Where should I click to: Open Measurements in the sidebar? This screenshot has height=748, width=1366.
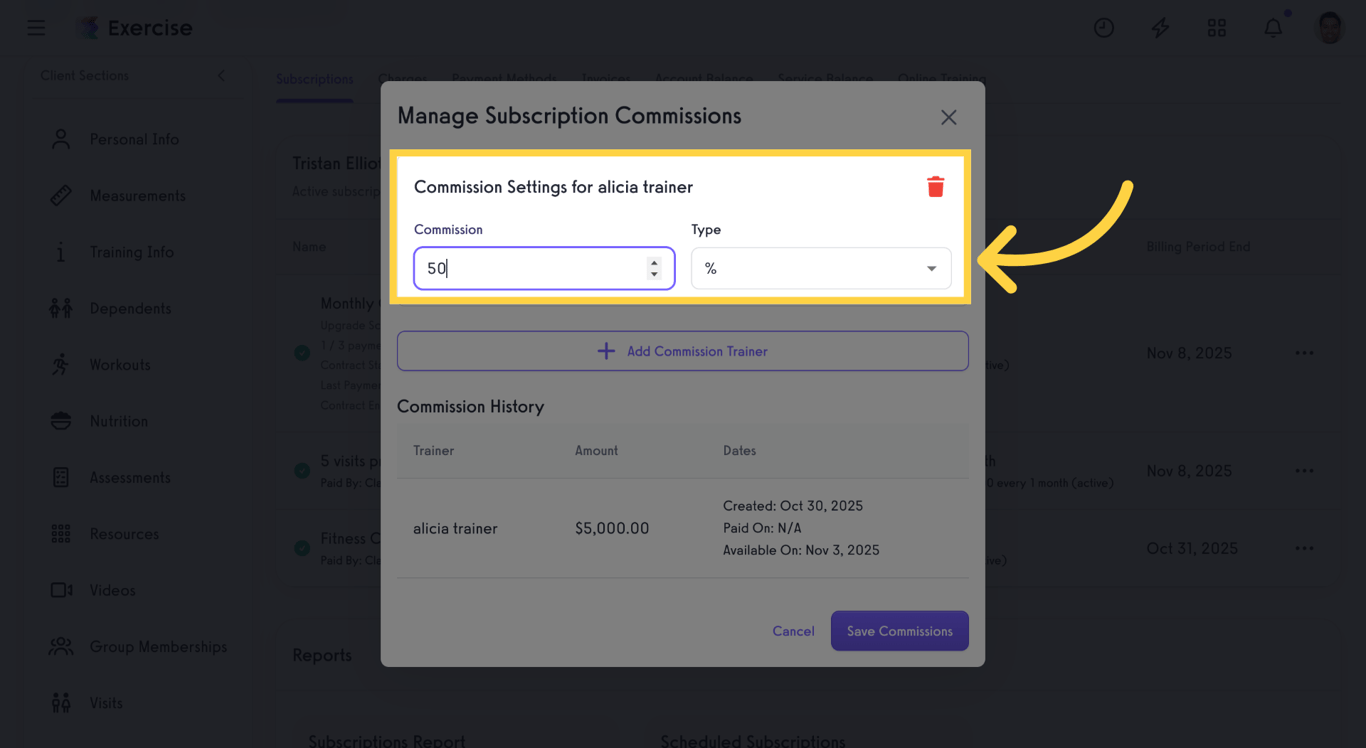[137, 196]
